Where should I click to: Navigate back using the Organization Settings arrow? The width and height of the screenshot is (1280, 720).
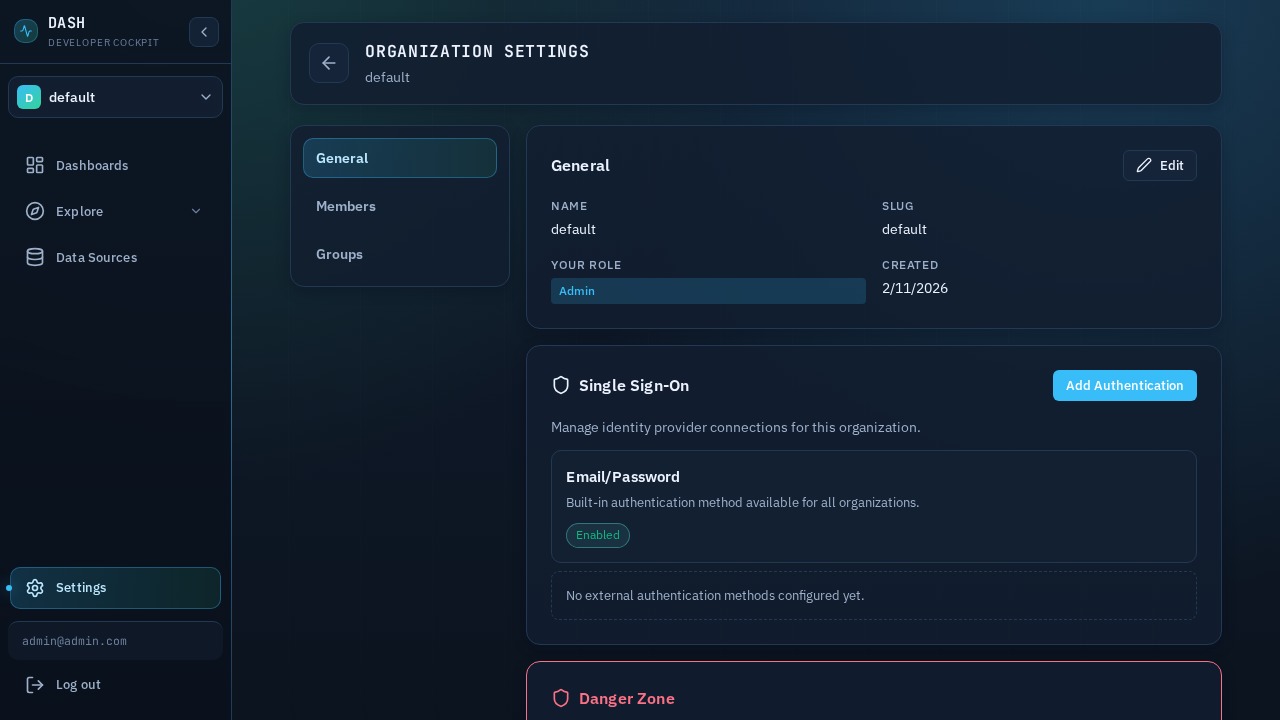point(329,63)
